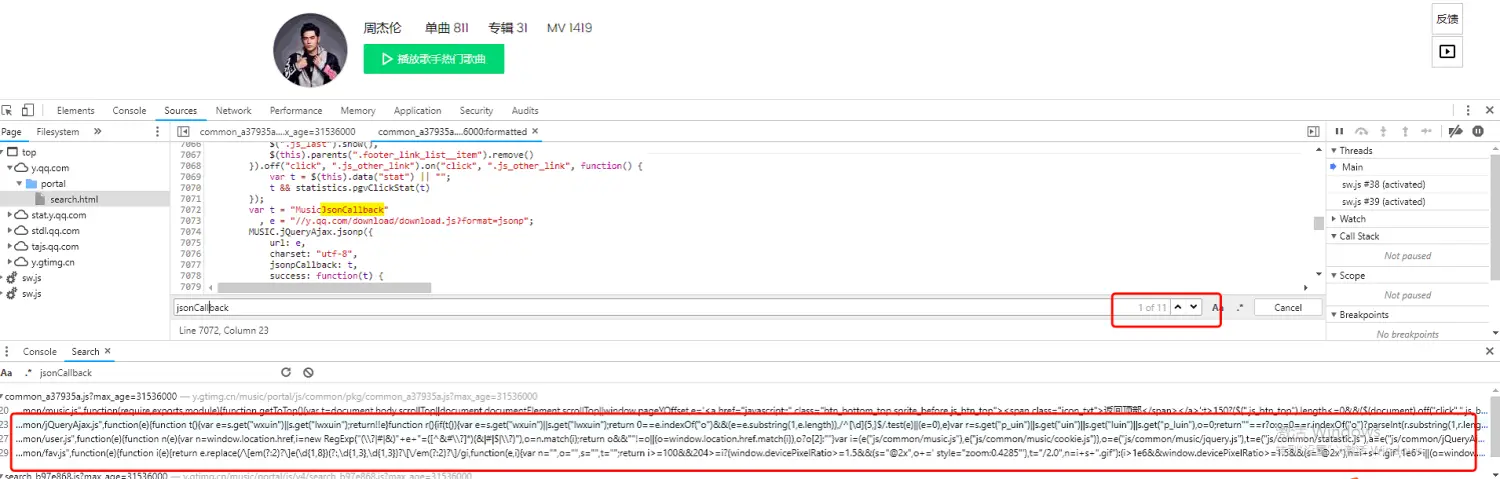Activate the inspect element picker icon
Image resolution: width=1500 pixels, height=479 pixels.
(7, 110)
